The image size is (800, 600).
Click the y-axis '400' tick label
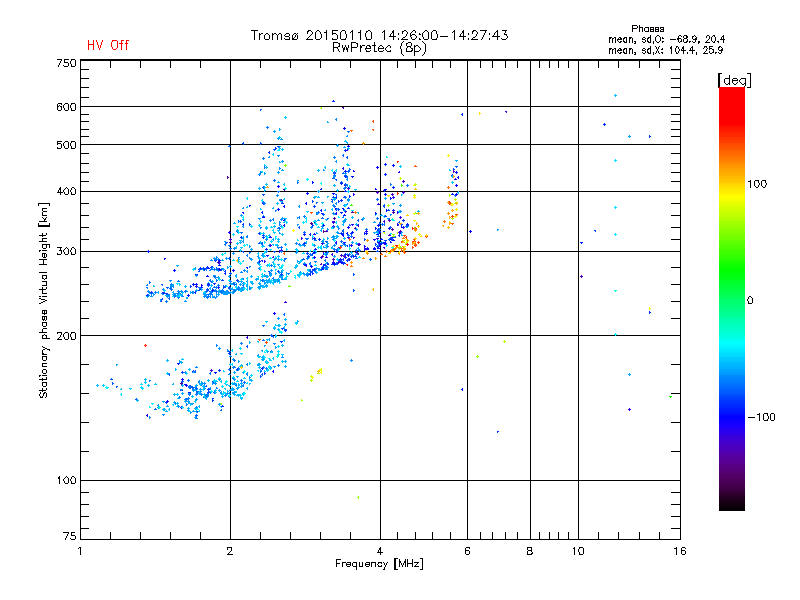tap(66, 191)
